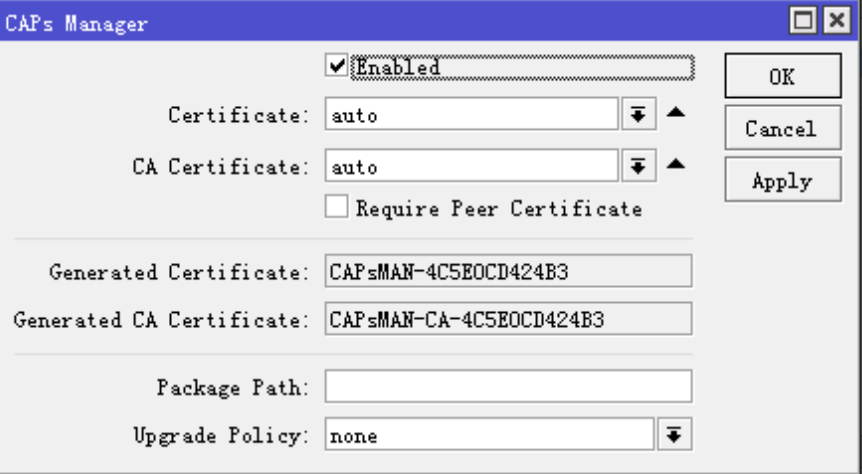862x474 pixels.
Task: Click the Enabled label text
Action: point(398,67)
